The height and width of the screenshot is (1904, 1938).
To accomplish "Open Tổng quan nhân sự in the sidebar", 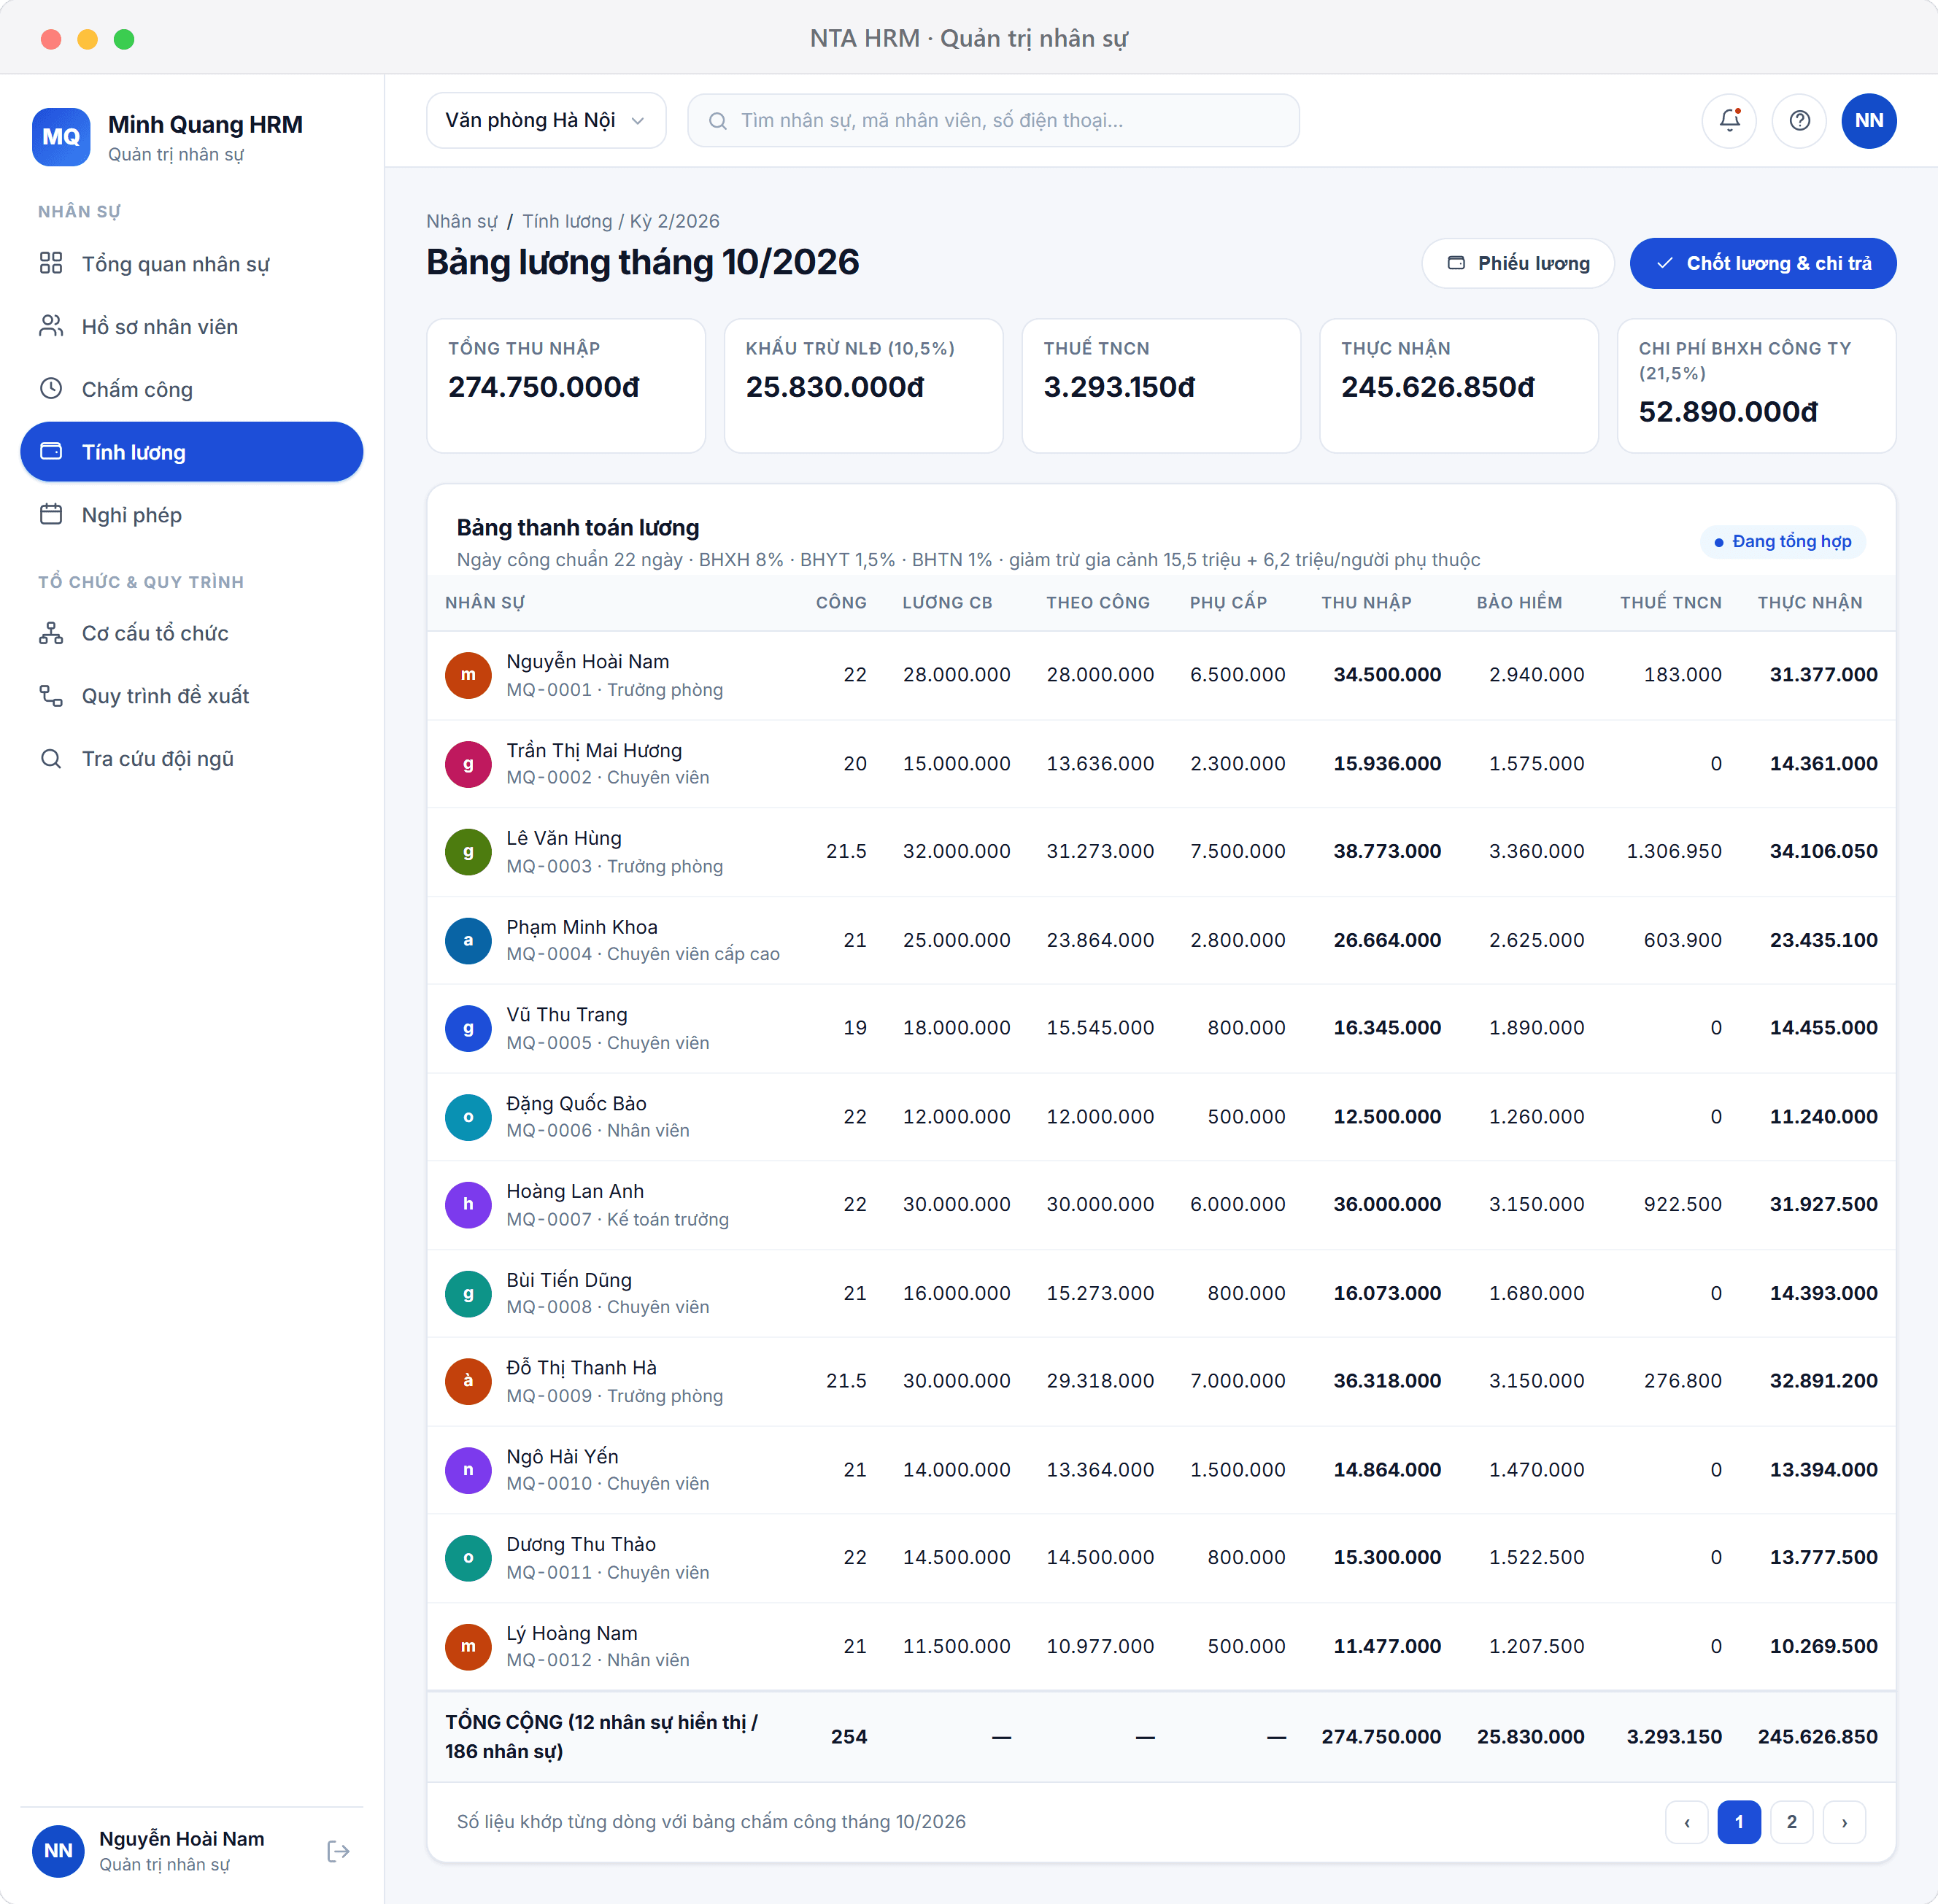I will click(x=191, y=264).
